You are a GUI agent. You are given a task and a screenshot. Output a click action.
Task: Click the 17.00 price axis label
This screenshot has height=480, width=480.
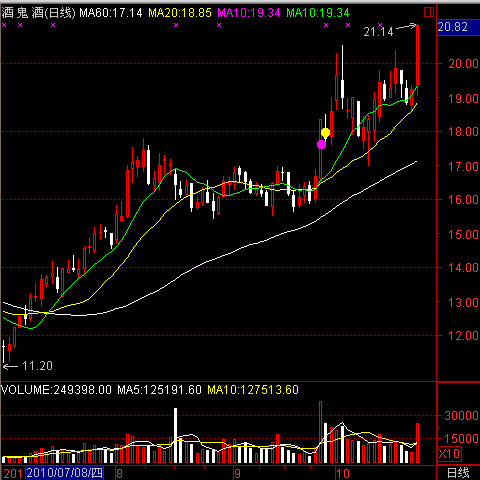pos(463,166)
